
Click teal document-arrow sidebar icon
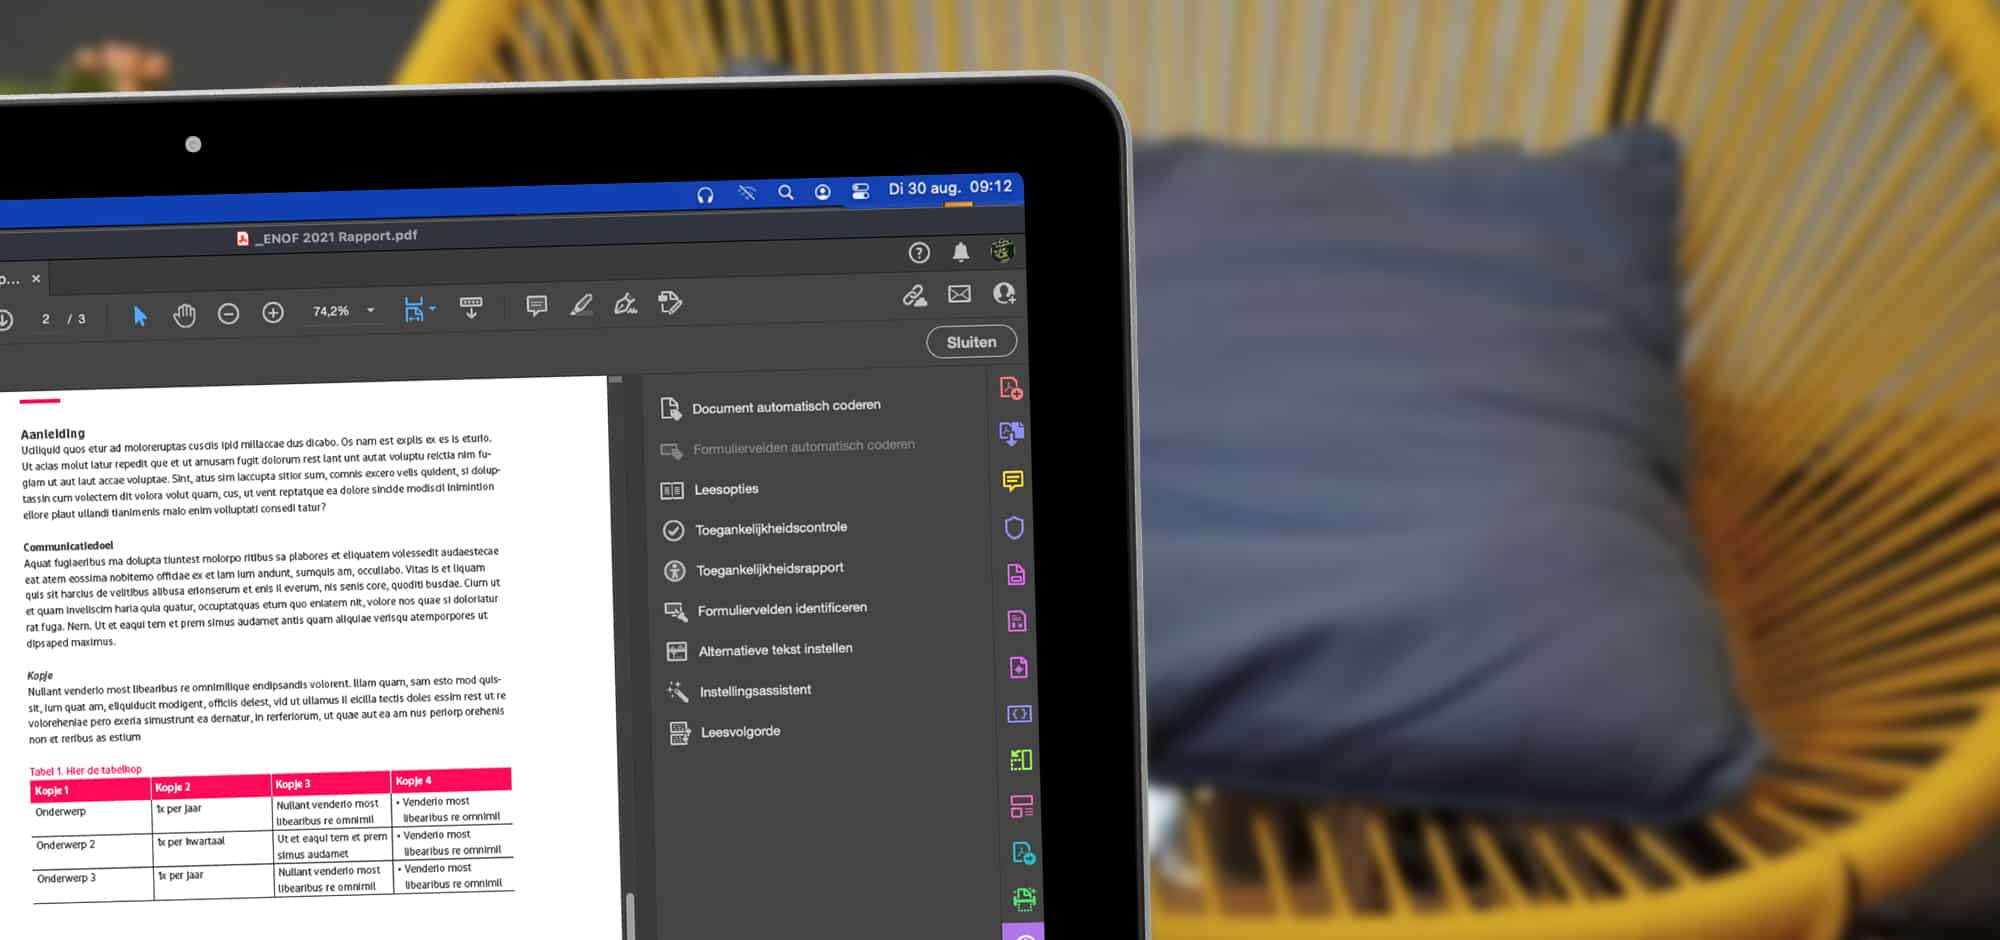(x=1023, y=853)
